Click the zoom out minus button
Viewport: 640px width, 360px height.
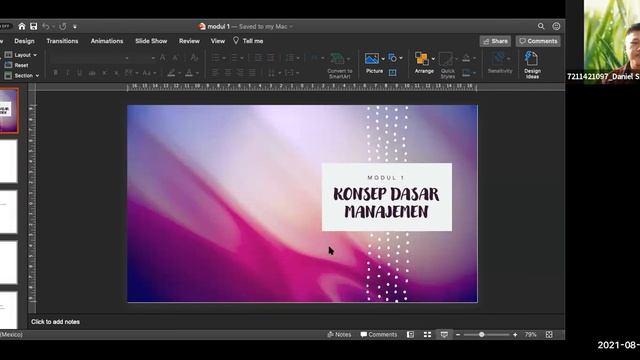[x=458, y=335]
